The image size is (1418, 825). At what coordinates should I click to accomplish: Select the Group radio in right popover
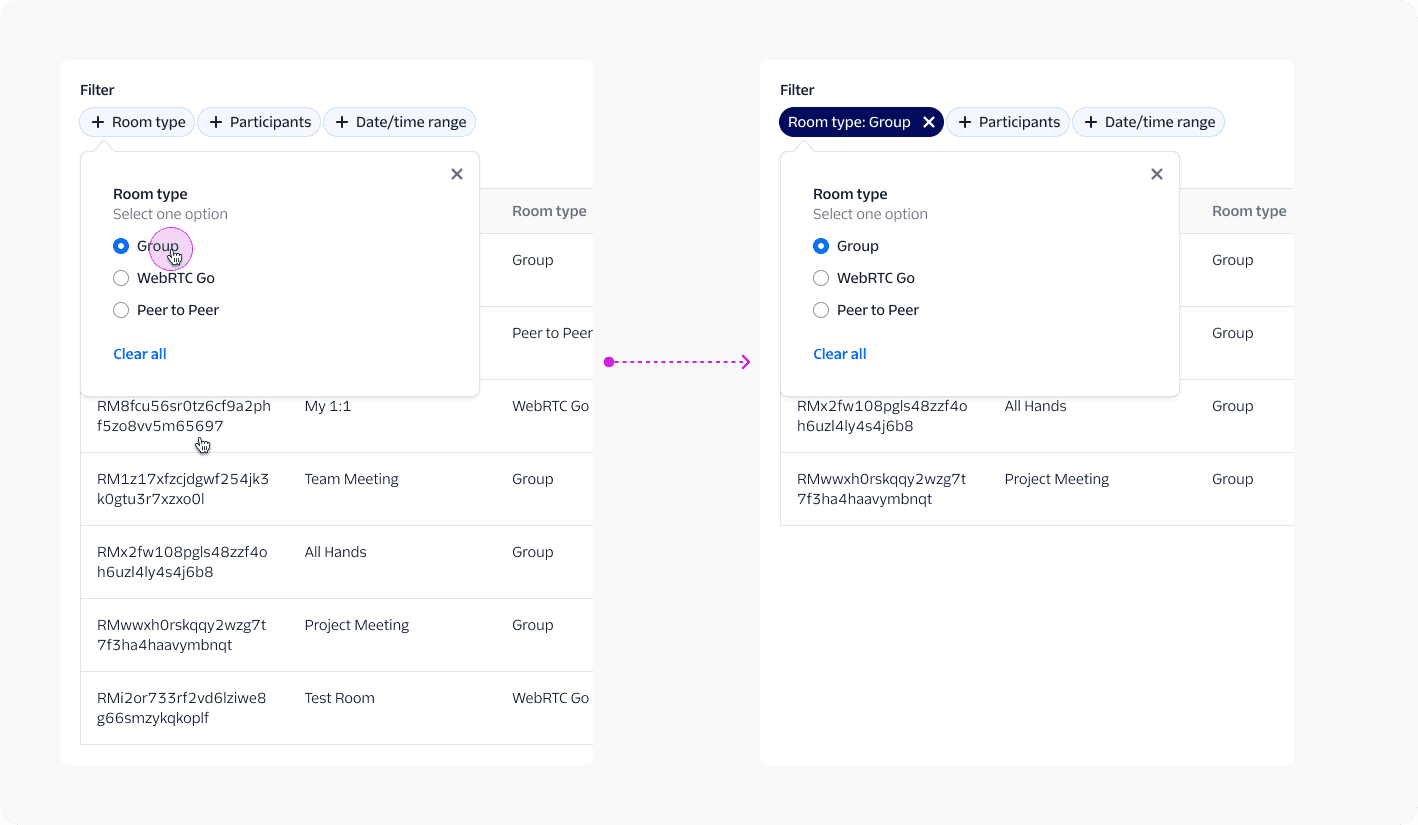click(821, 245)
